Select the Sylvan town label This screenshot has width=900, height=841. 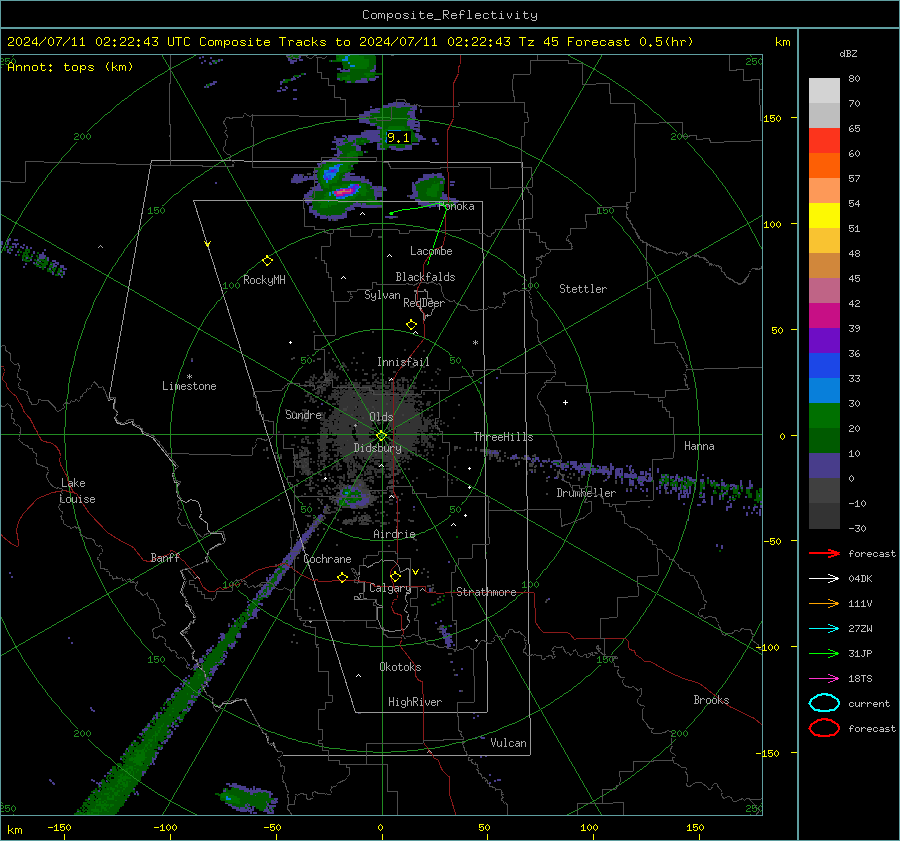tap(382, 295)
